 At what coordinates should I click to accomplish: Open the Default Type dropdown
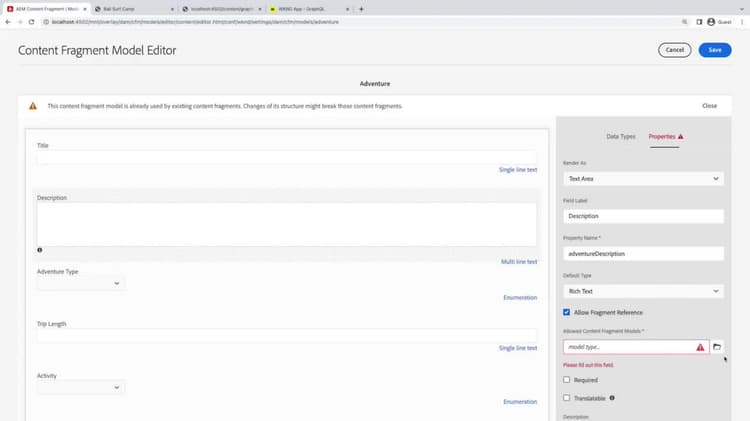(x=643, y=291)
